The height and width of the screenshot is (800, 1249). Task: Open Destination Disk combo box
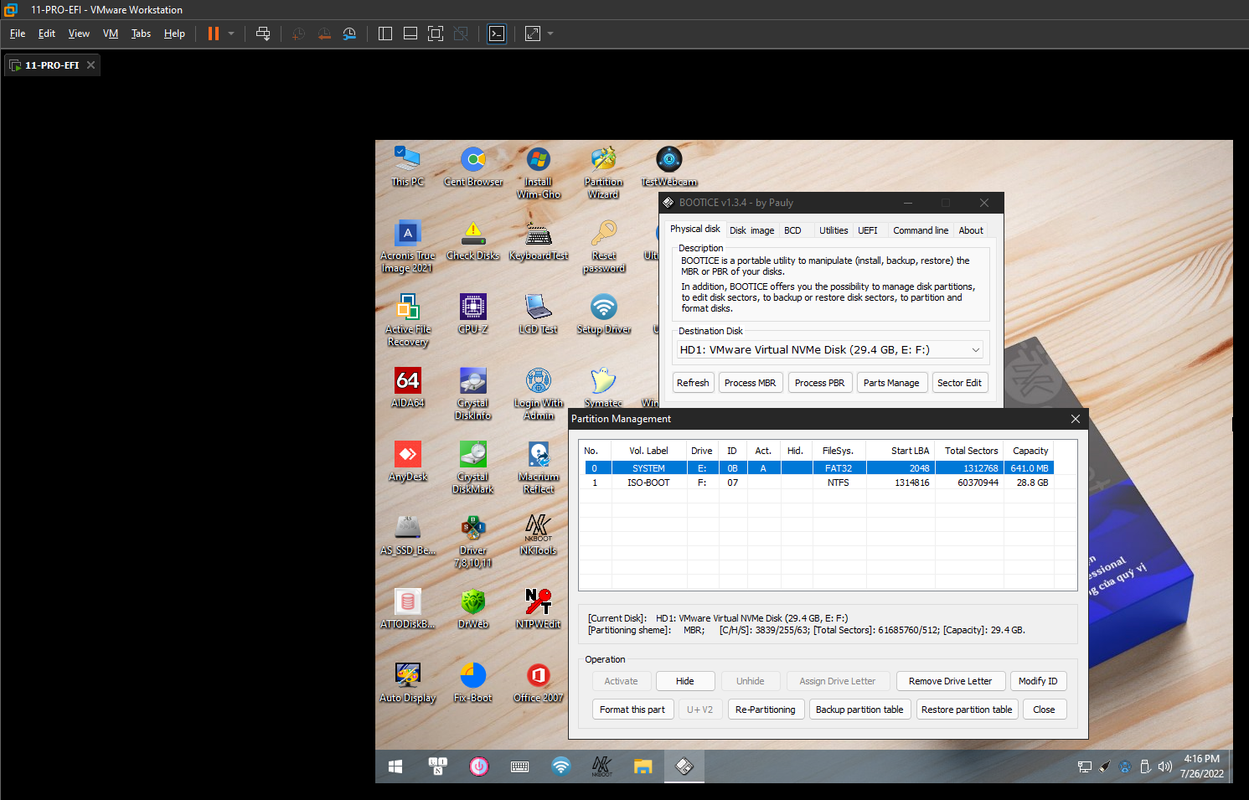tap(830, 350)
